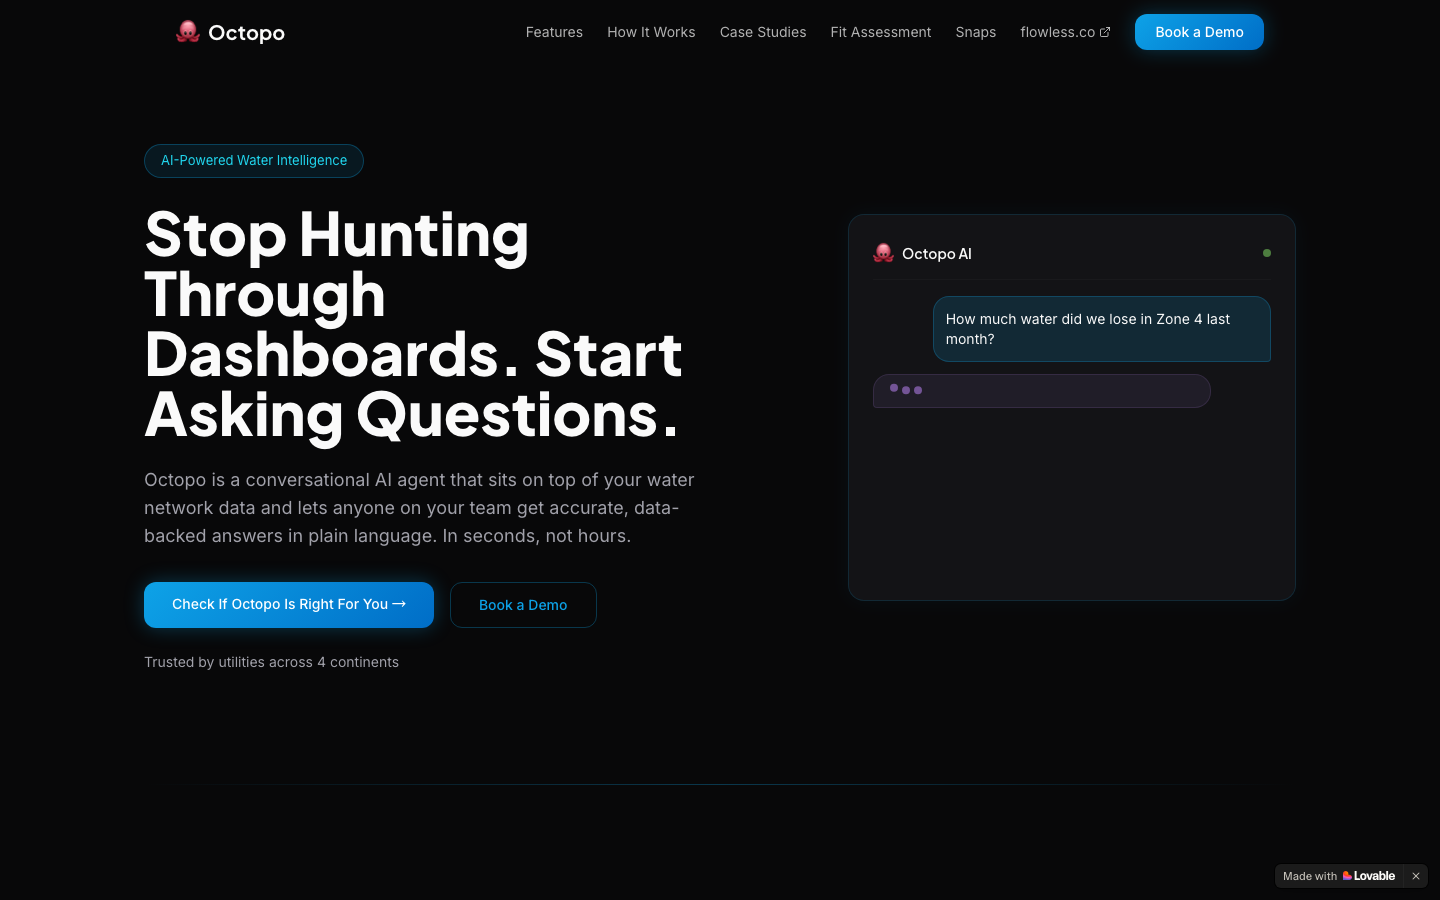
Task: Click the external-link icon beside flowless.co
Action: (x=1105, y=32)
